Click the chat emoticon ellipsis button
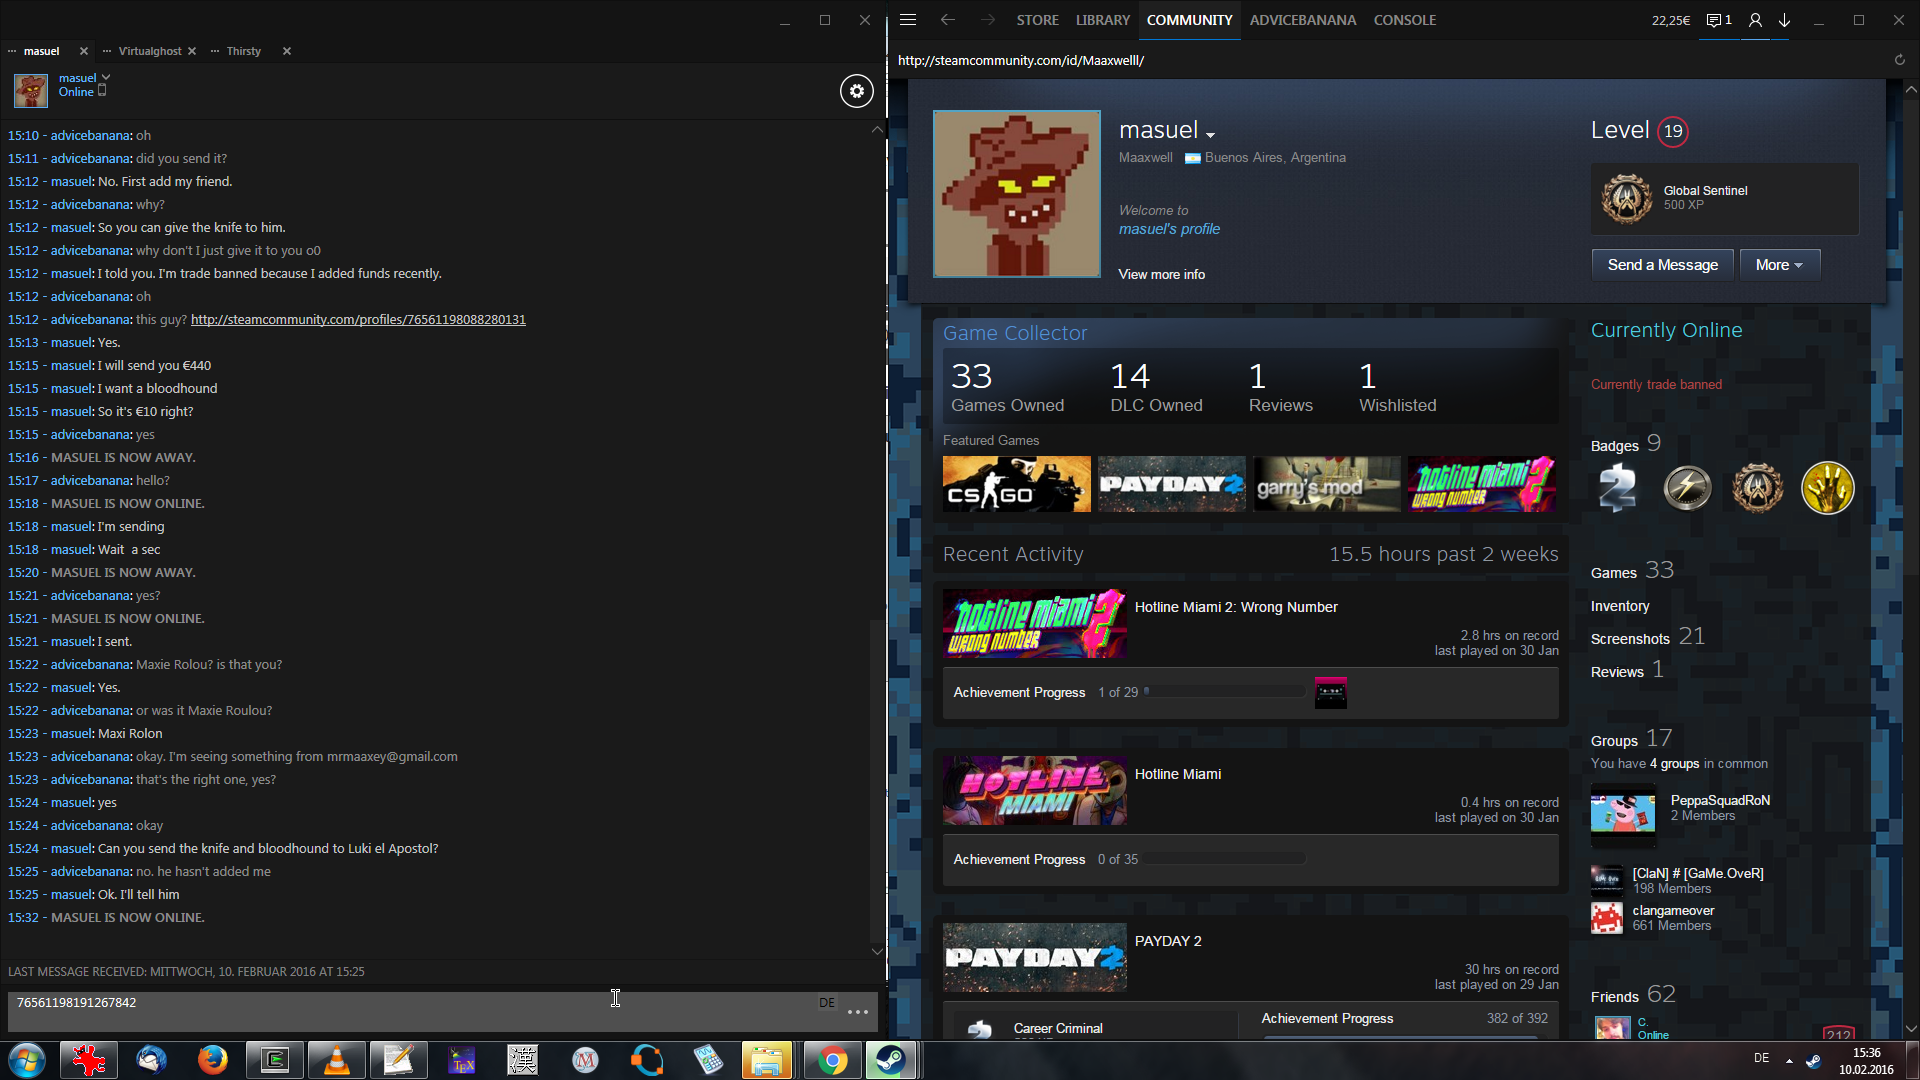 pos(857,1012)
